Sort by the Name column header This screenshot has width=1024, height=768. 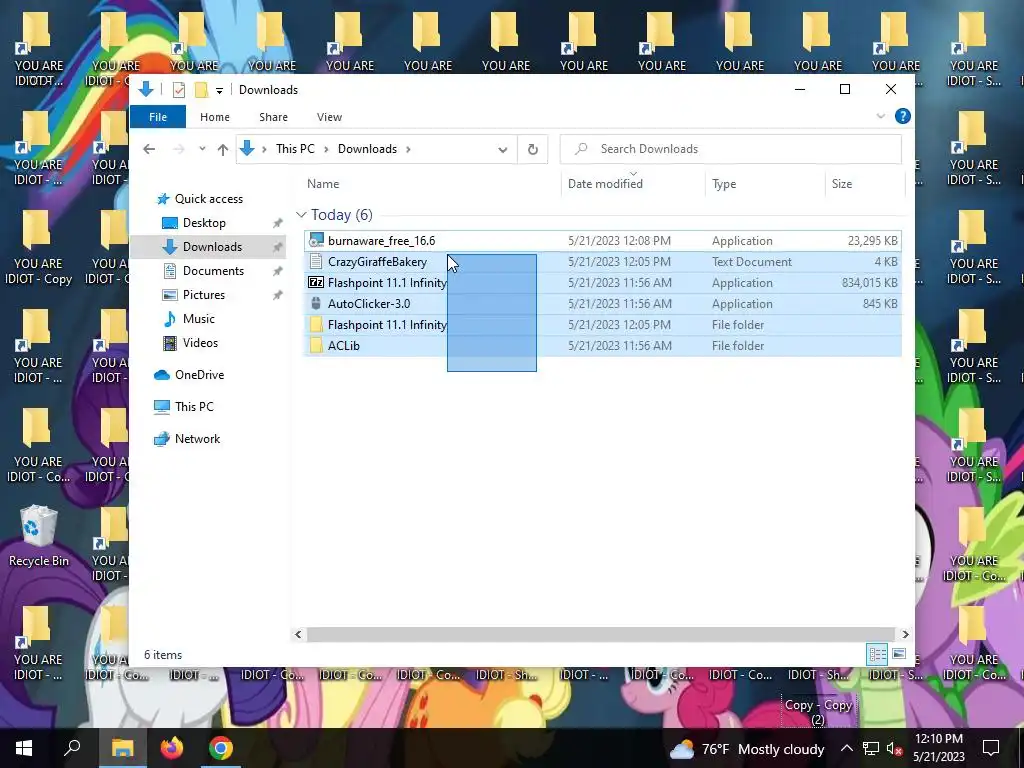pos(431,184)
